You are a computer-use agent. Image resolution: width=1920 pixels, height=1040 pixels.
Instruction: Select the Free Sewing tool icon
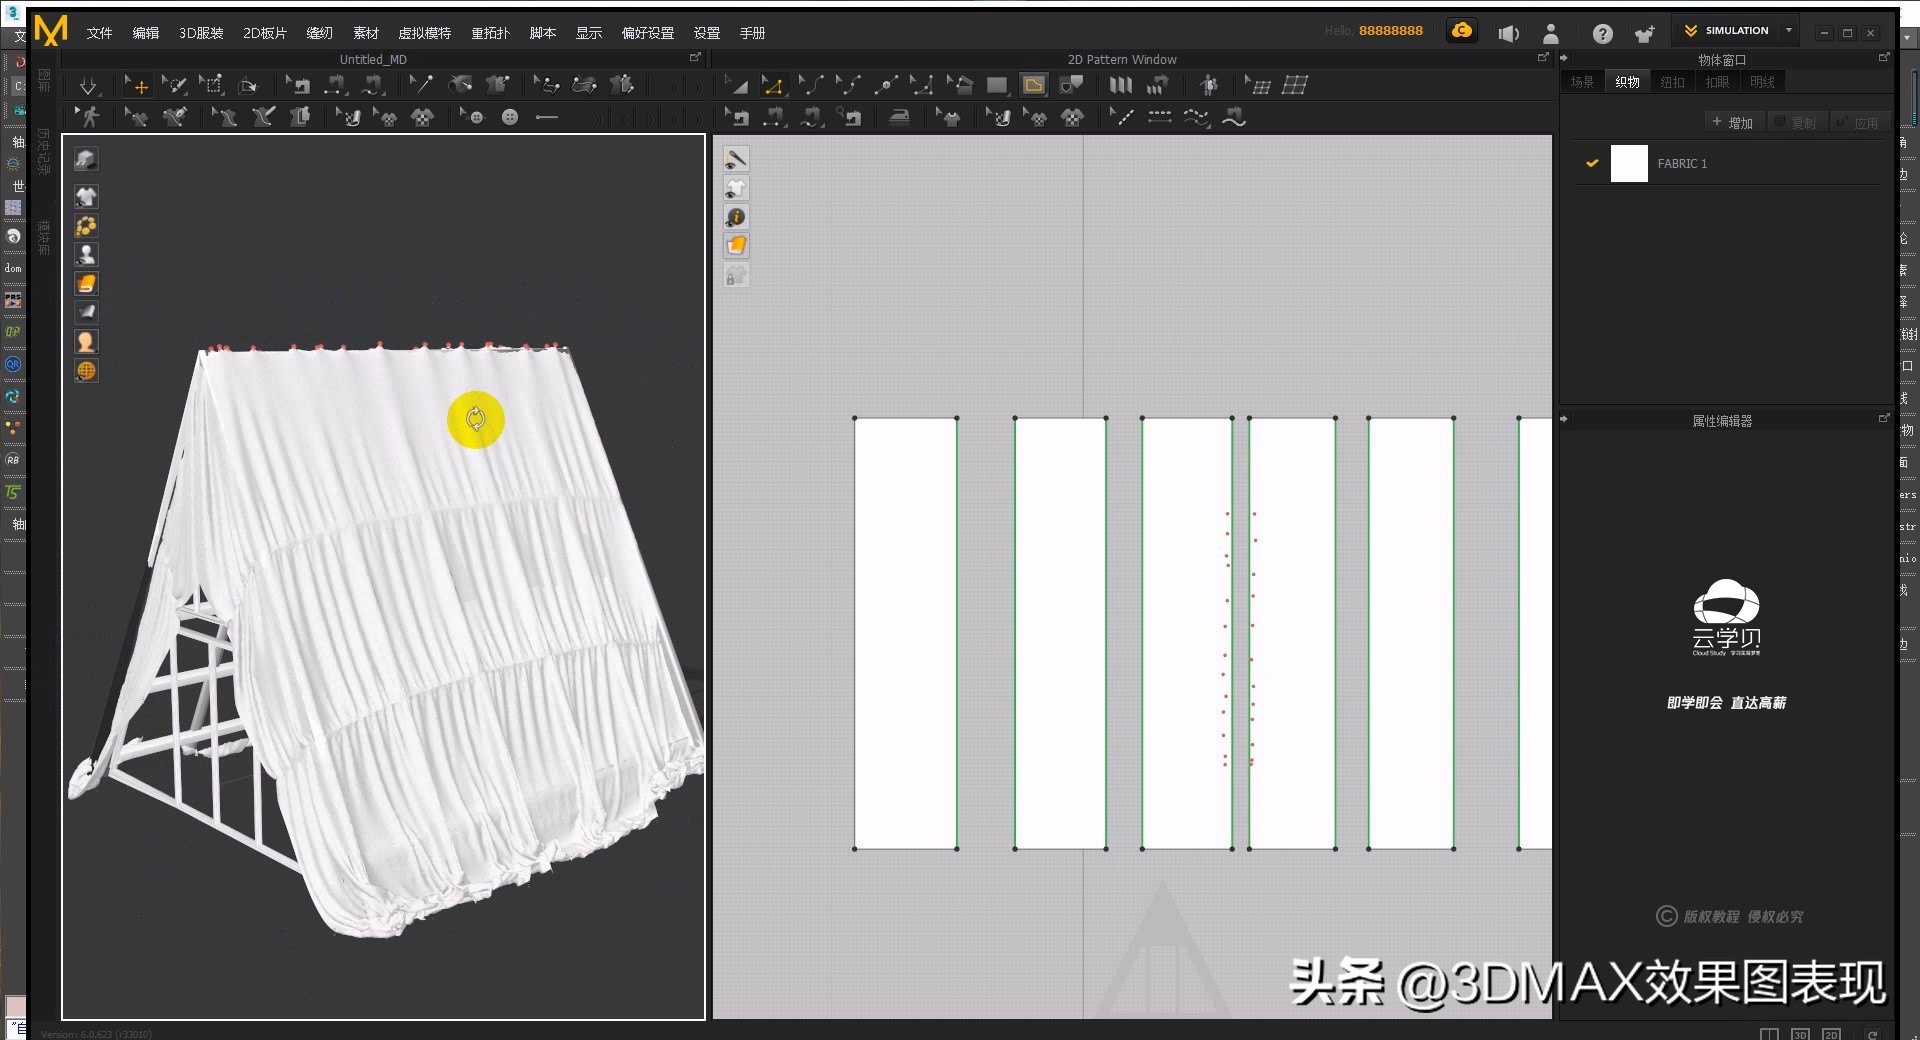coord(373,85)
